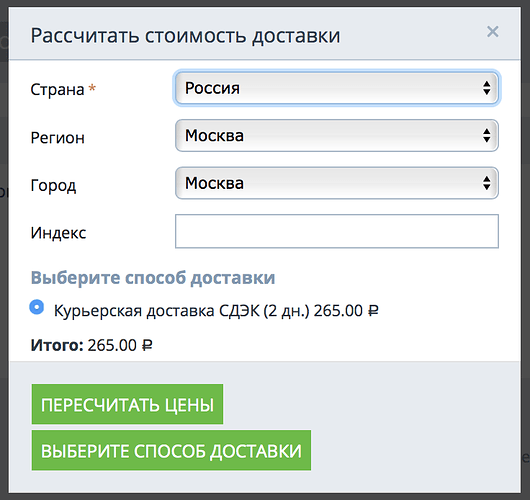Click the Выберите способ доставки heading
This screenshot has width=530, height=500.
point(153,278)
